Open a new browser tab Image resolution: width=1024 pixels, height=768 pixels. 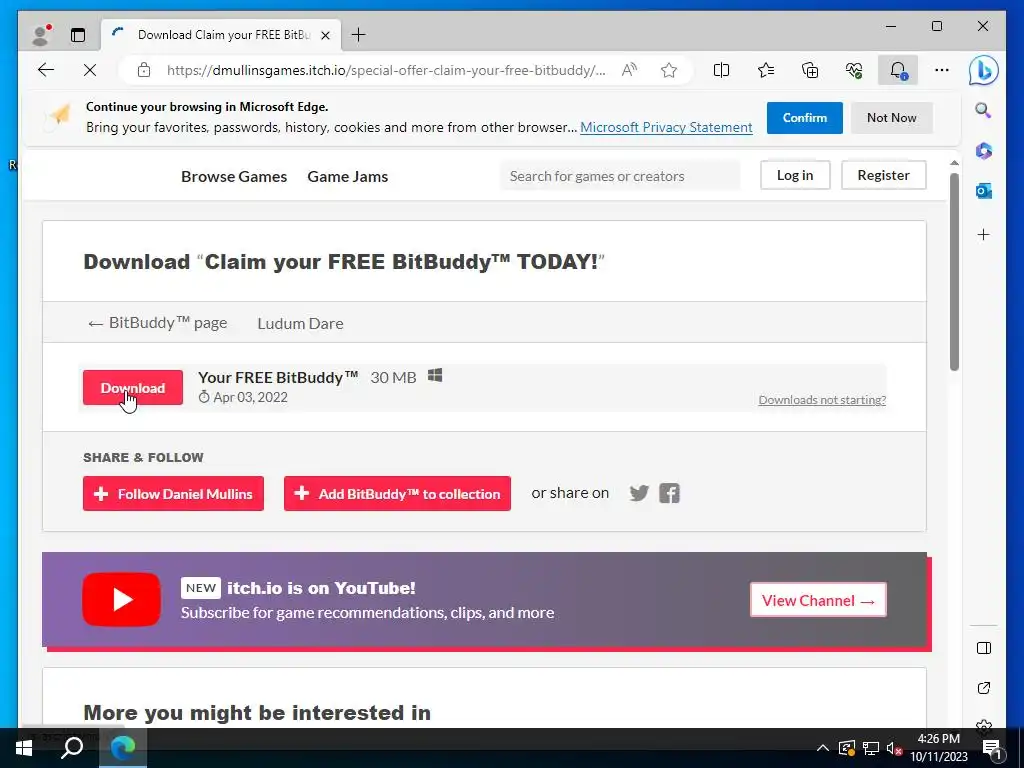point(359,35)
